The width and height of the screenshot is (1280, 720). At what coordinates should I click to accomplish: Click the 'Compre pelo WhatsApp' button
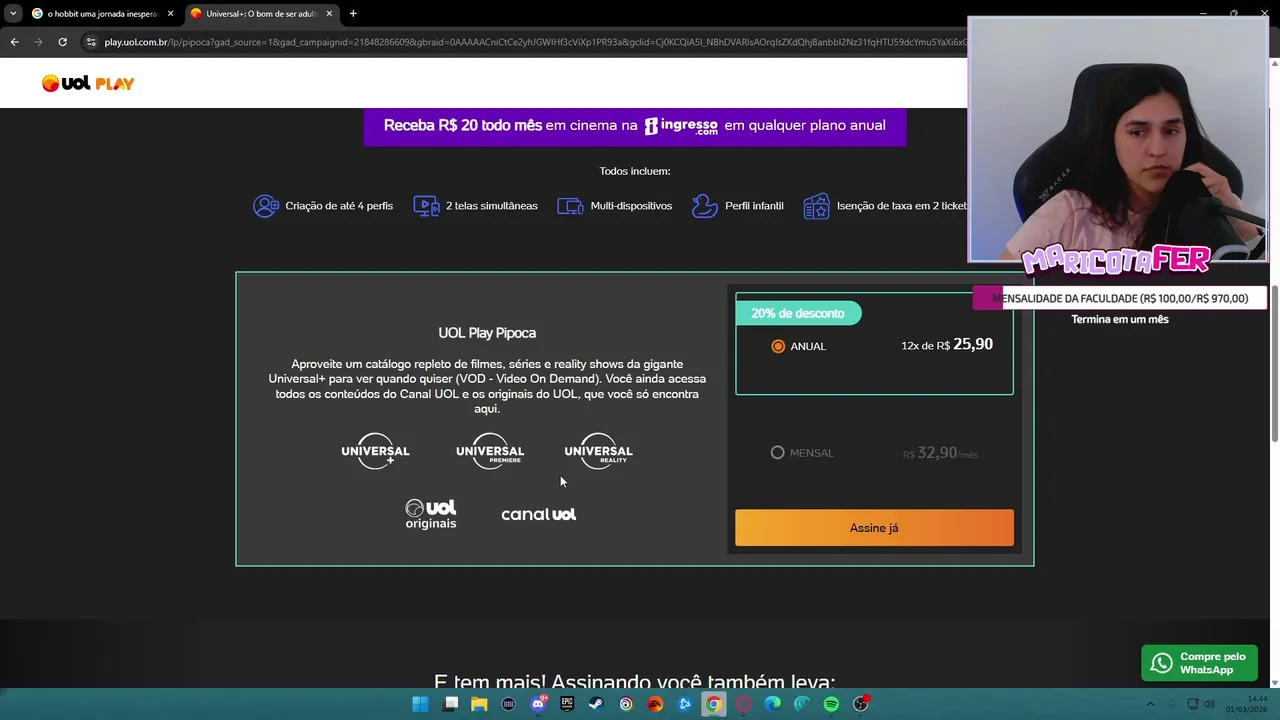click(x=1199, y=663)
